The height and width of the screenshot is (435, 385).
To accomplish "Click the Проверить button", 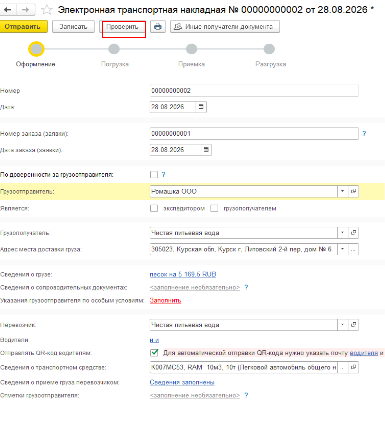I will pyautogui.click(x=123, y=27).
